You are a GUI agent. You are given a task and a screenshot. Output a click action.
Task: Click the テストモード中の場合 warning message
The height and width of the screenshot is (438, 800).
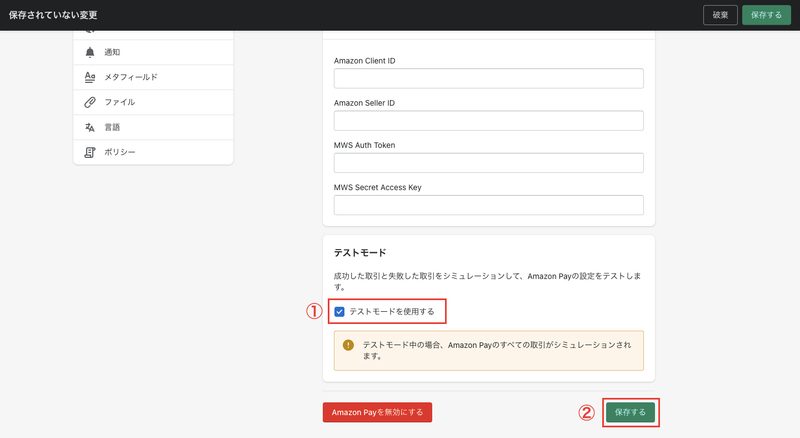coord(496,350)
